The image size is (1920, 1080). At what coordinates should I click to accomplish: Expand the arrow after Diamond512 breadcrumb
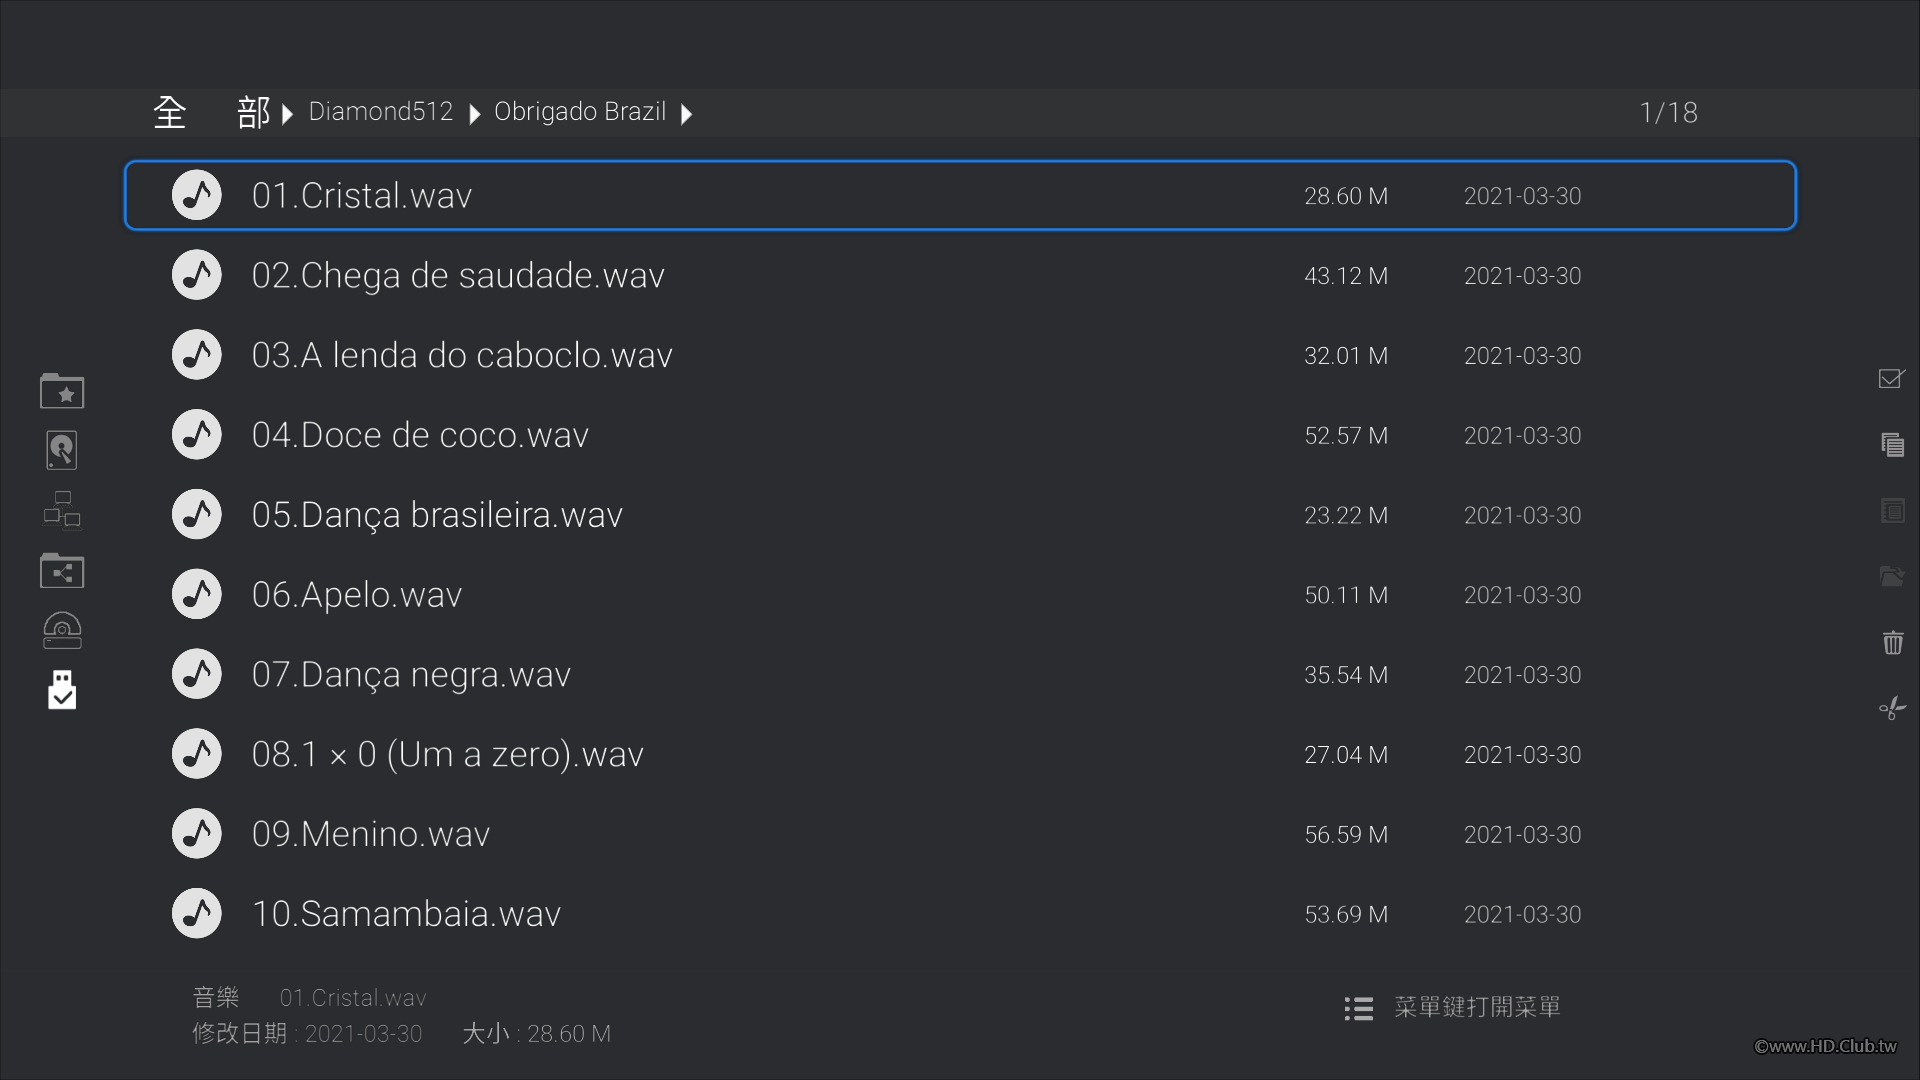click(x=475, y=114)
